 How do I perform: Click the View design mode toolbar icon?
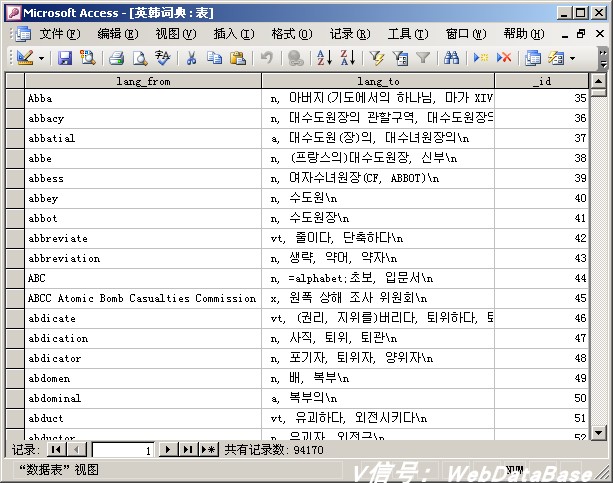tap(24, 58)
